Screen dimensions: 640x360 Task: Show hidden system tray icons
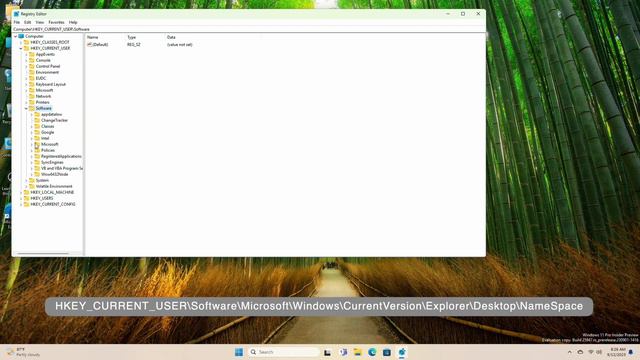(569, 352)
